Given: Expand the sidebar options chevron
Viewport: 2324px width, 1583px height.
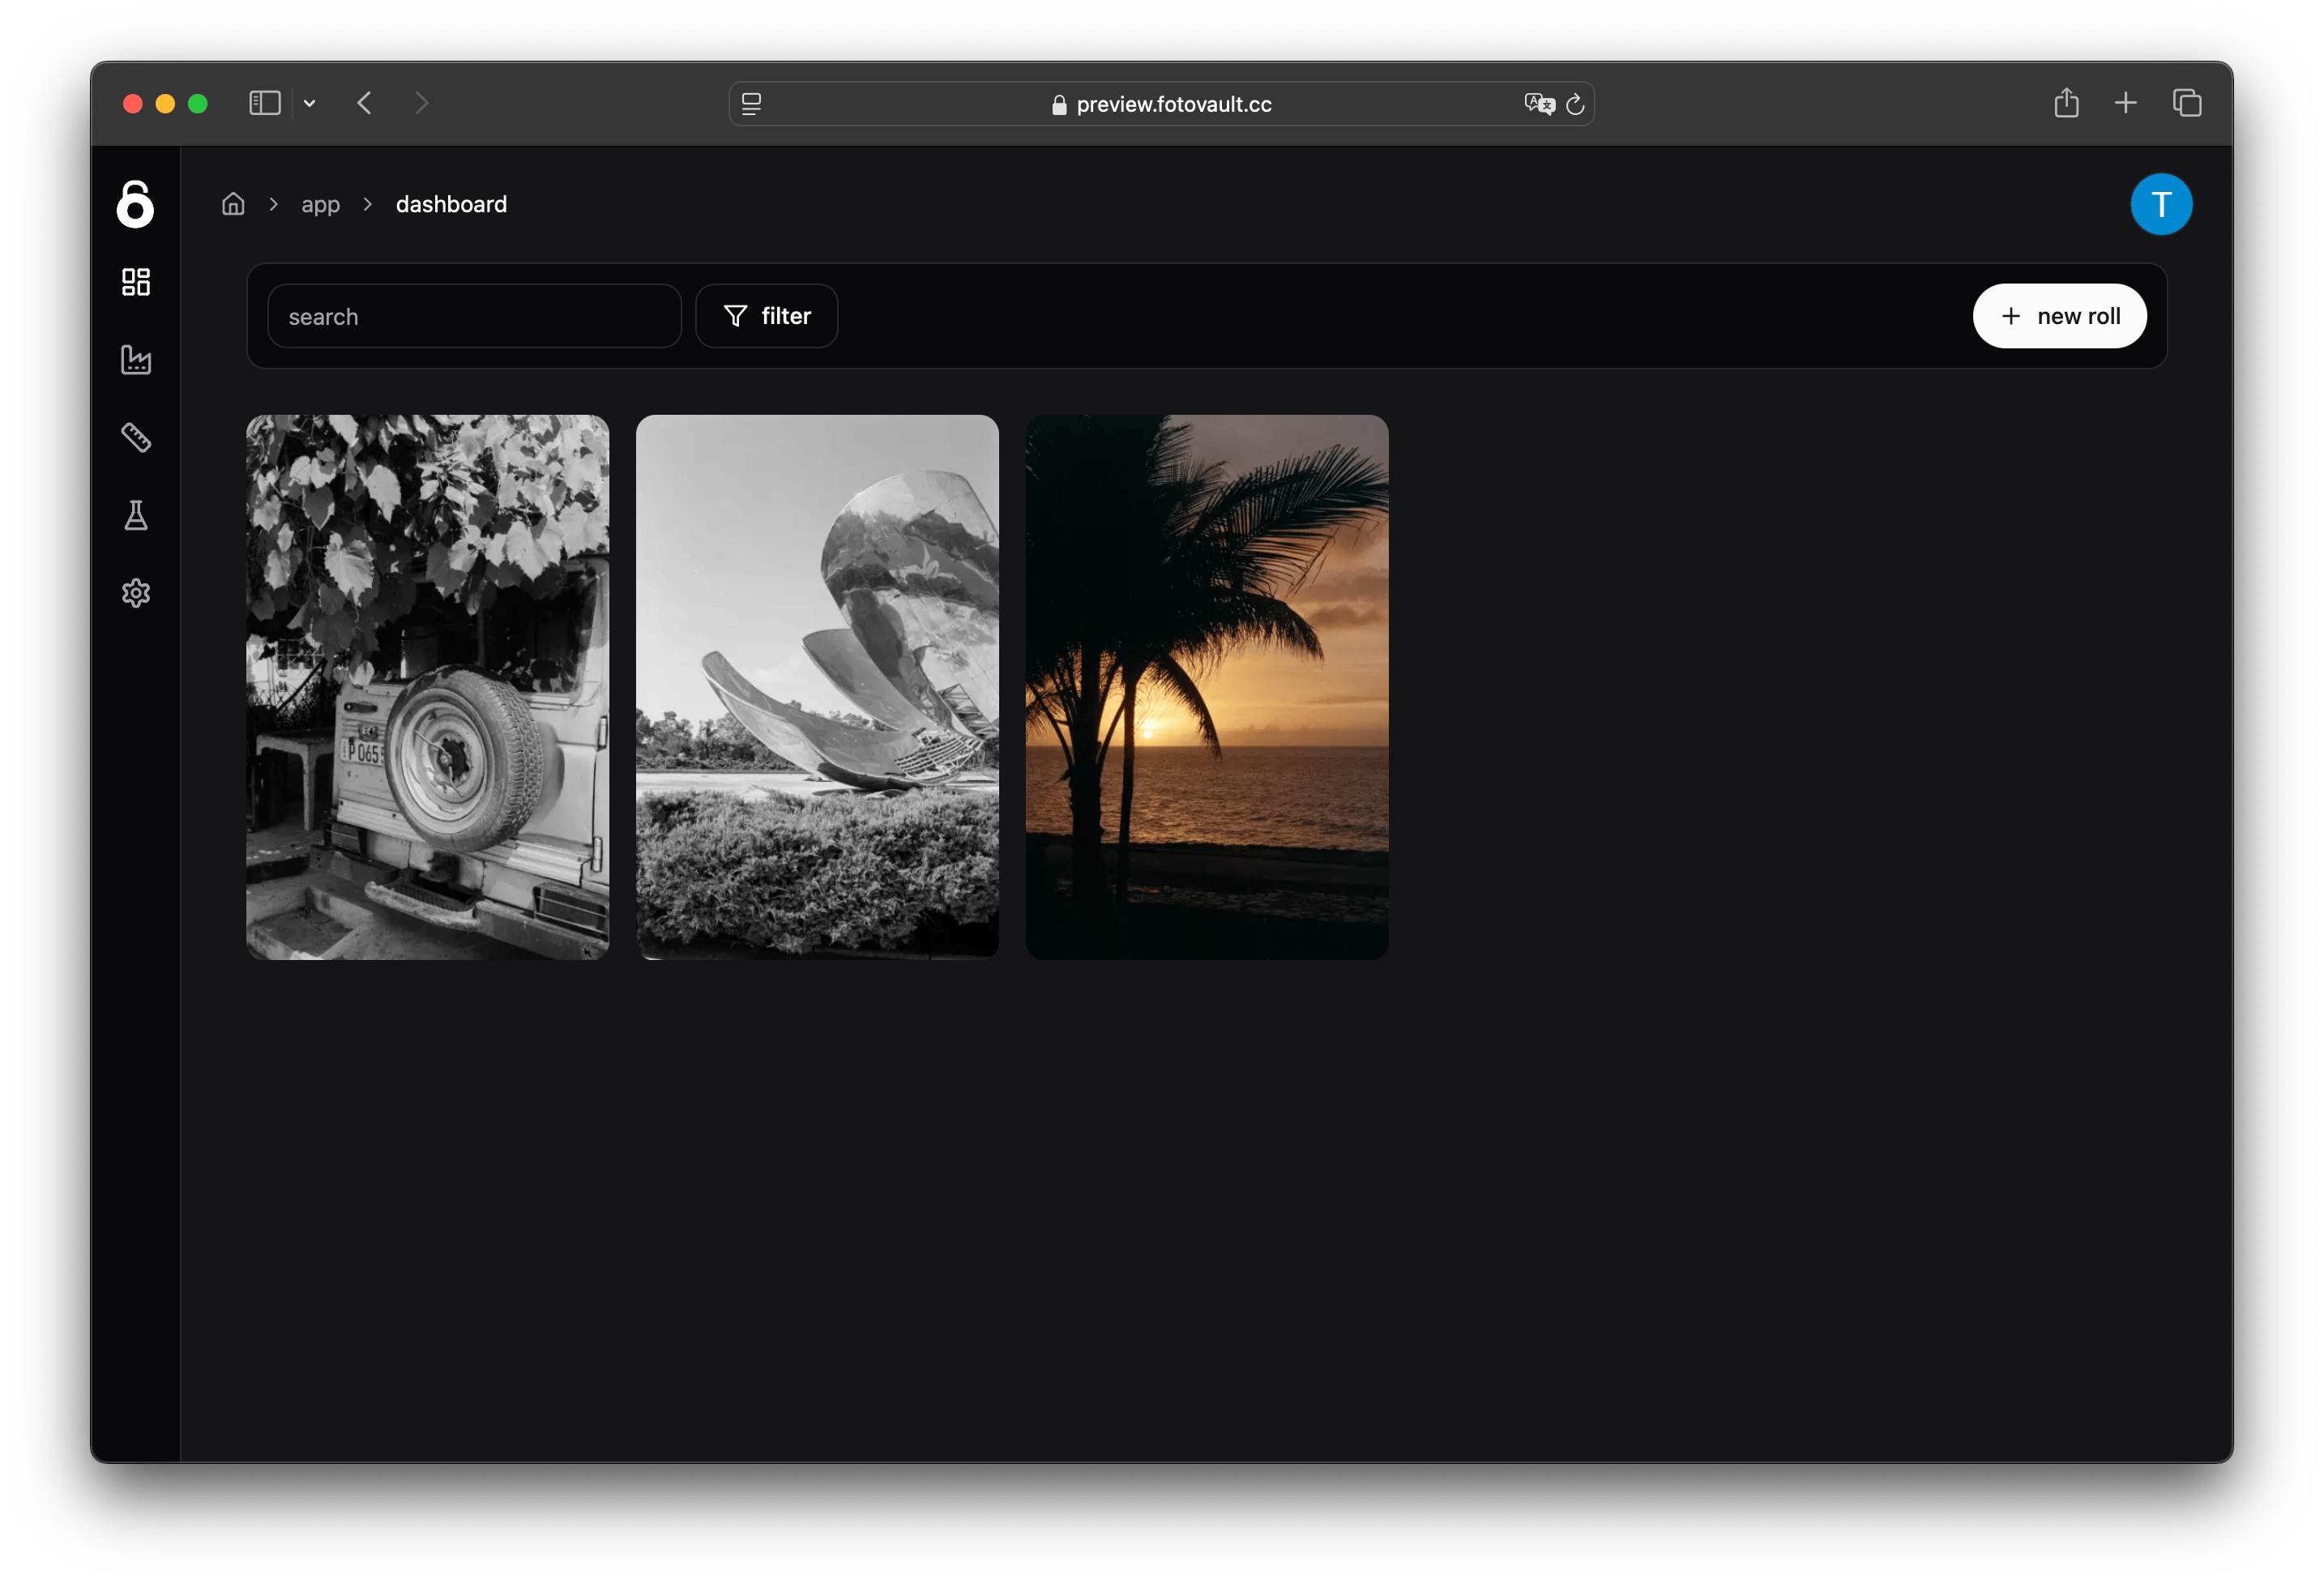Looking at the screenshot, I should click(x=309, y=103).
